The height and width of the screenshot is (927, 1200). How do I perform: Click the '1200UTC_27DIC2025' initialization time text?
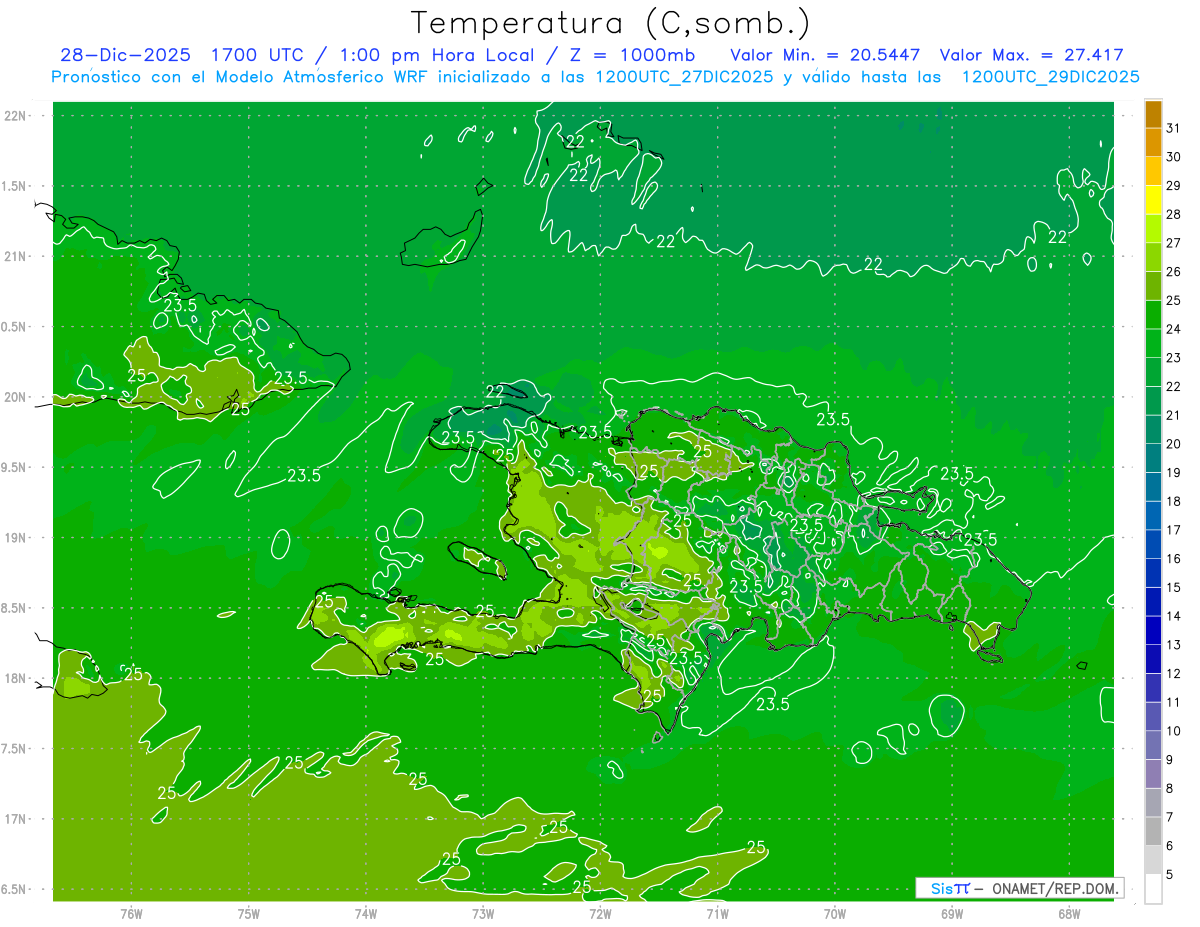tap(684, 77)
